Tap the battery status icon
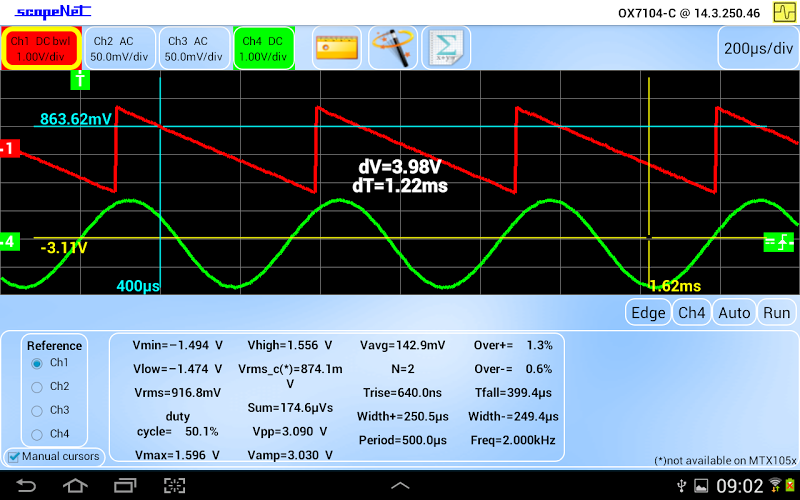 click(790, 485)
